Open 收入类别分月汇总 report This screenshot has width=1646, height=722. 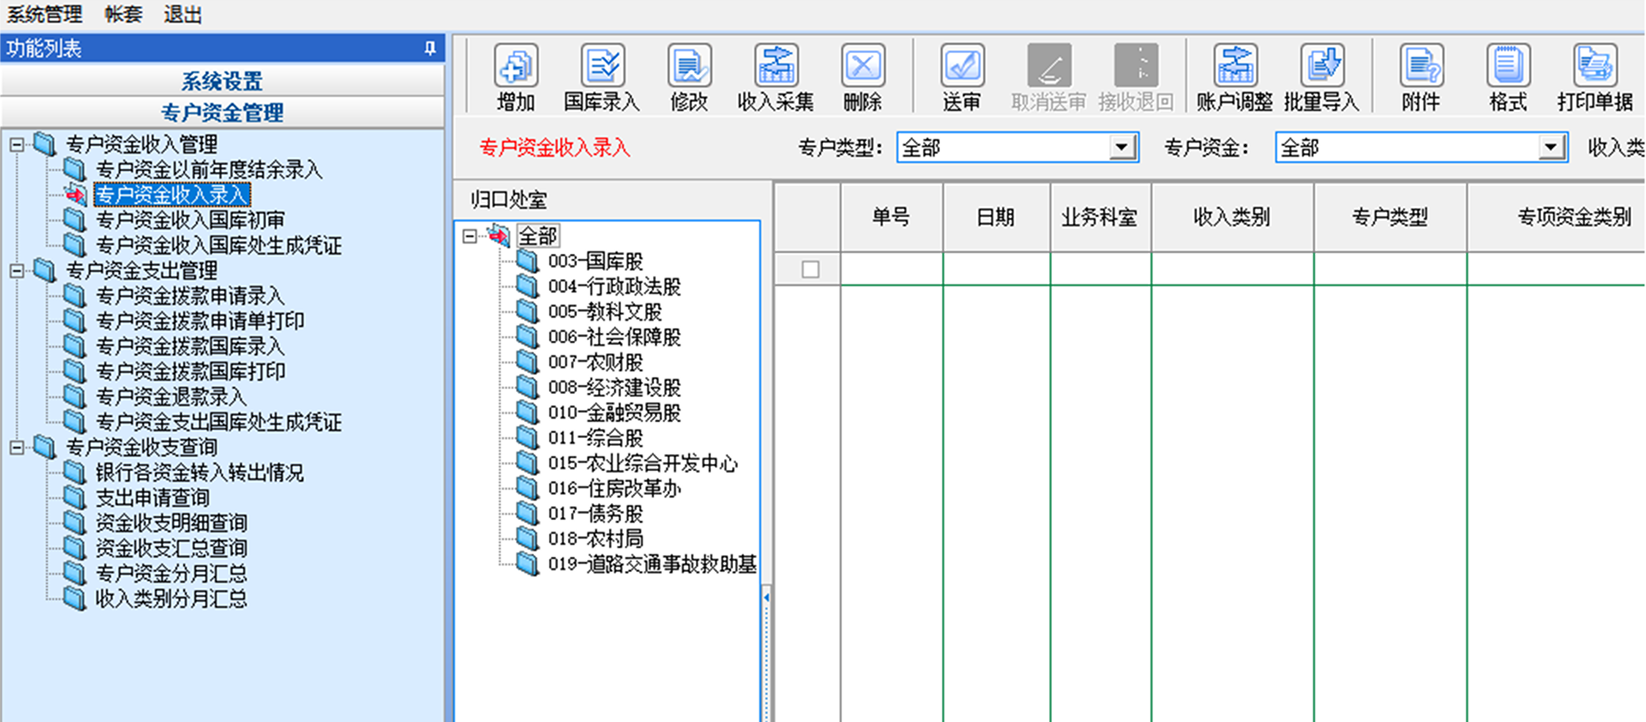coord(171,599)
